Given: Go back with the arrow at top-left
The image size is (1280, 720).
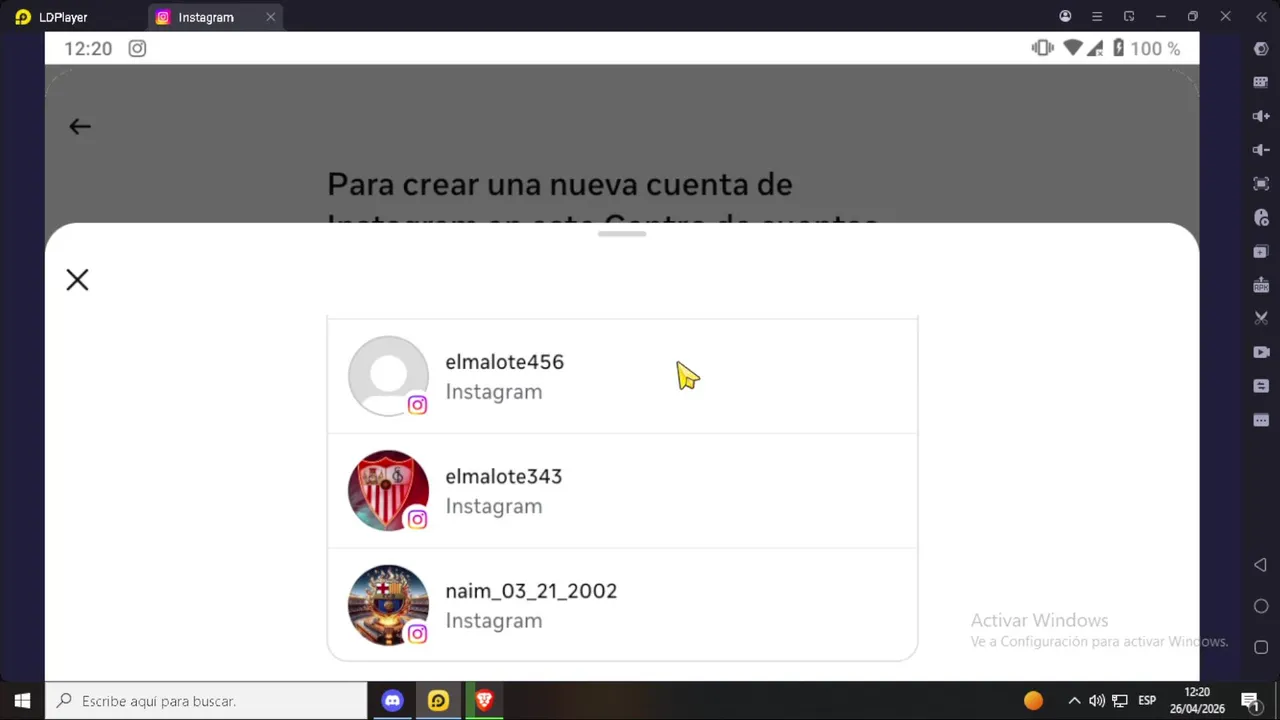Looking at the screenshot, I should coord(80,126).
